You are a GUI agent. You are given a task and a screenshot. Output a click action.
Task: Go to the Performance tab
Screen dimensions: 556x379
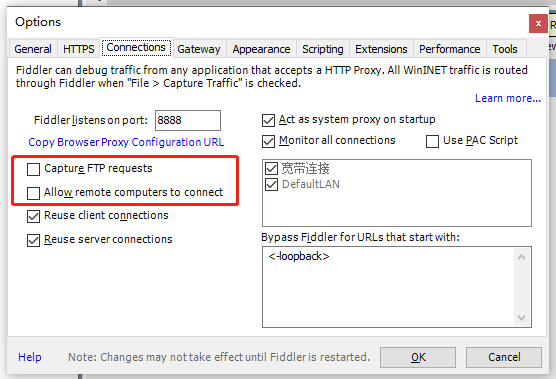point(450,49)
